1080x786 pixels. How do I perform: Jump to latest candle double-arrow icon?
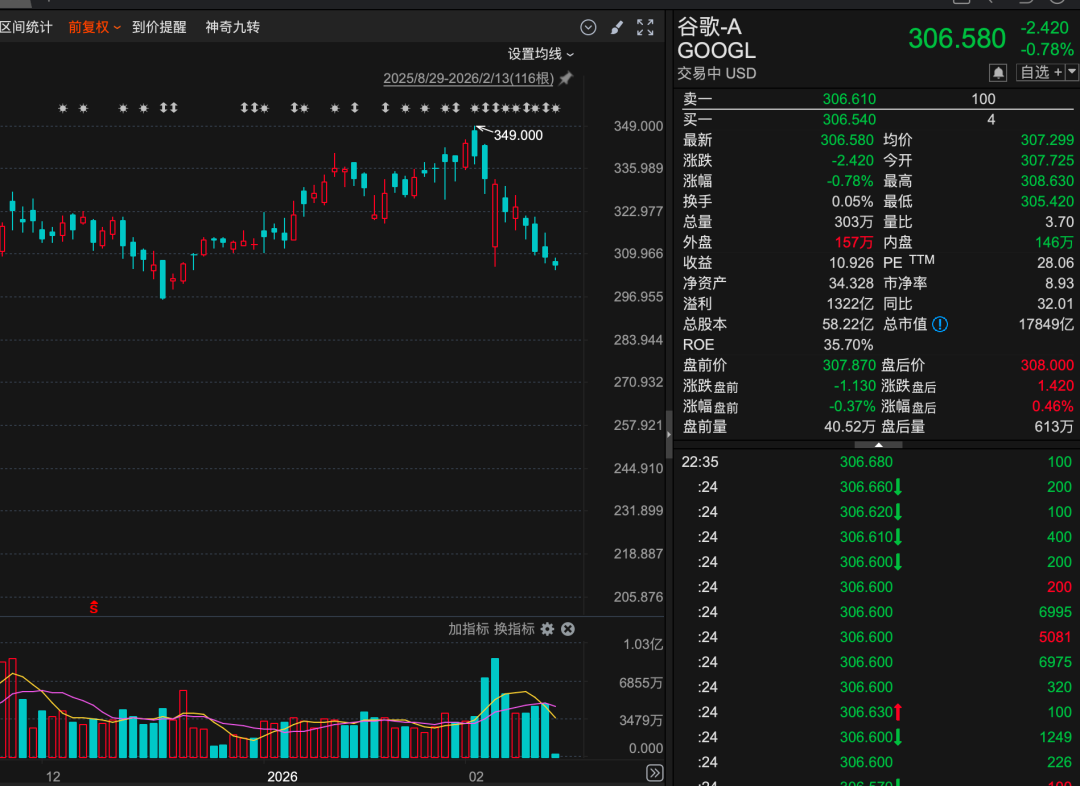655,773
